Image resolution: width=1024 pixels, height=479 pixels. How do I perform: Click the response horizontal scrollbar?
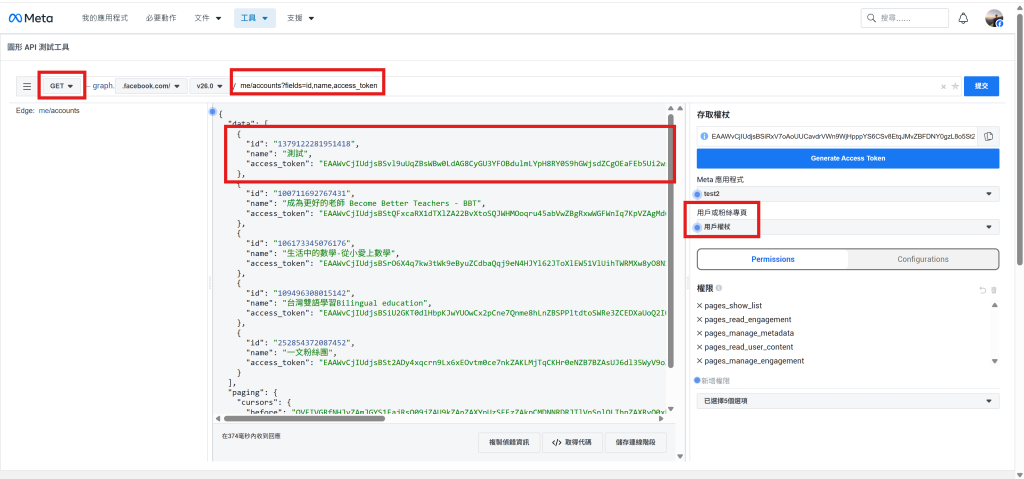304,418
